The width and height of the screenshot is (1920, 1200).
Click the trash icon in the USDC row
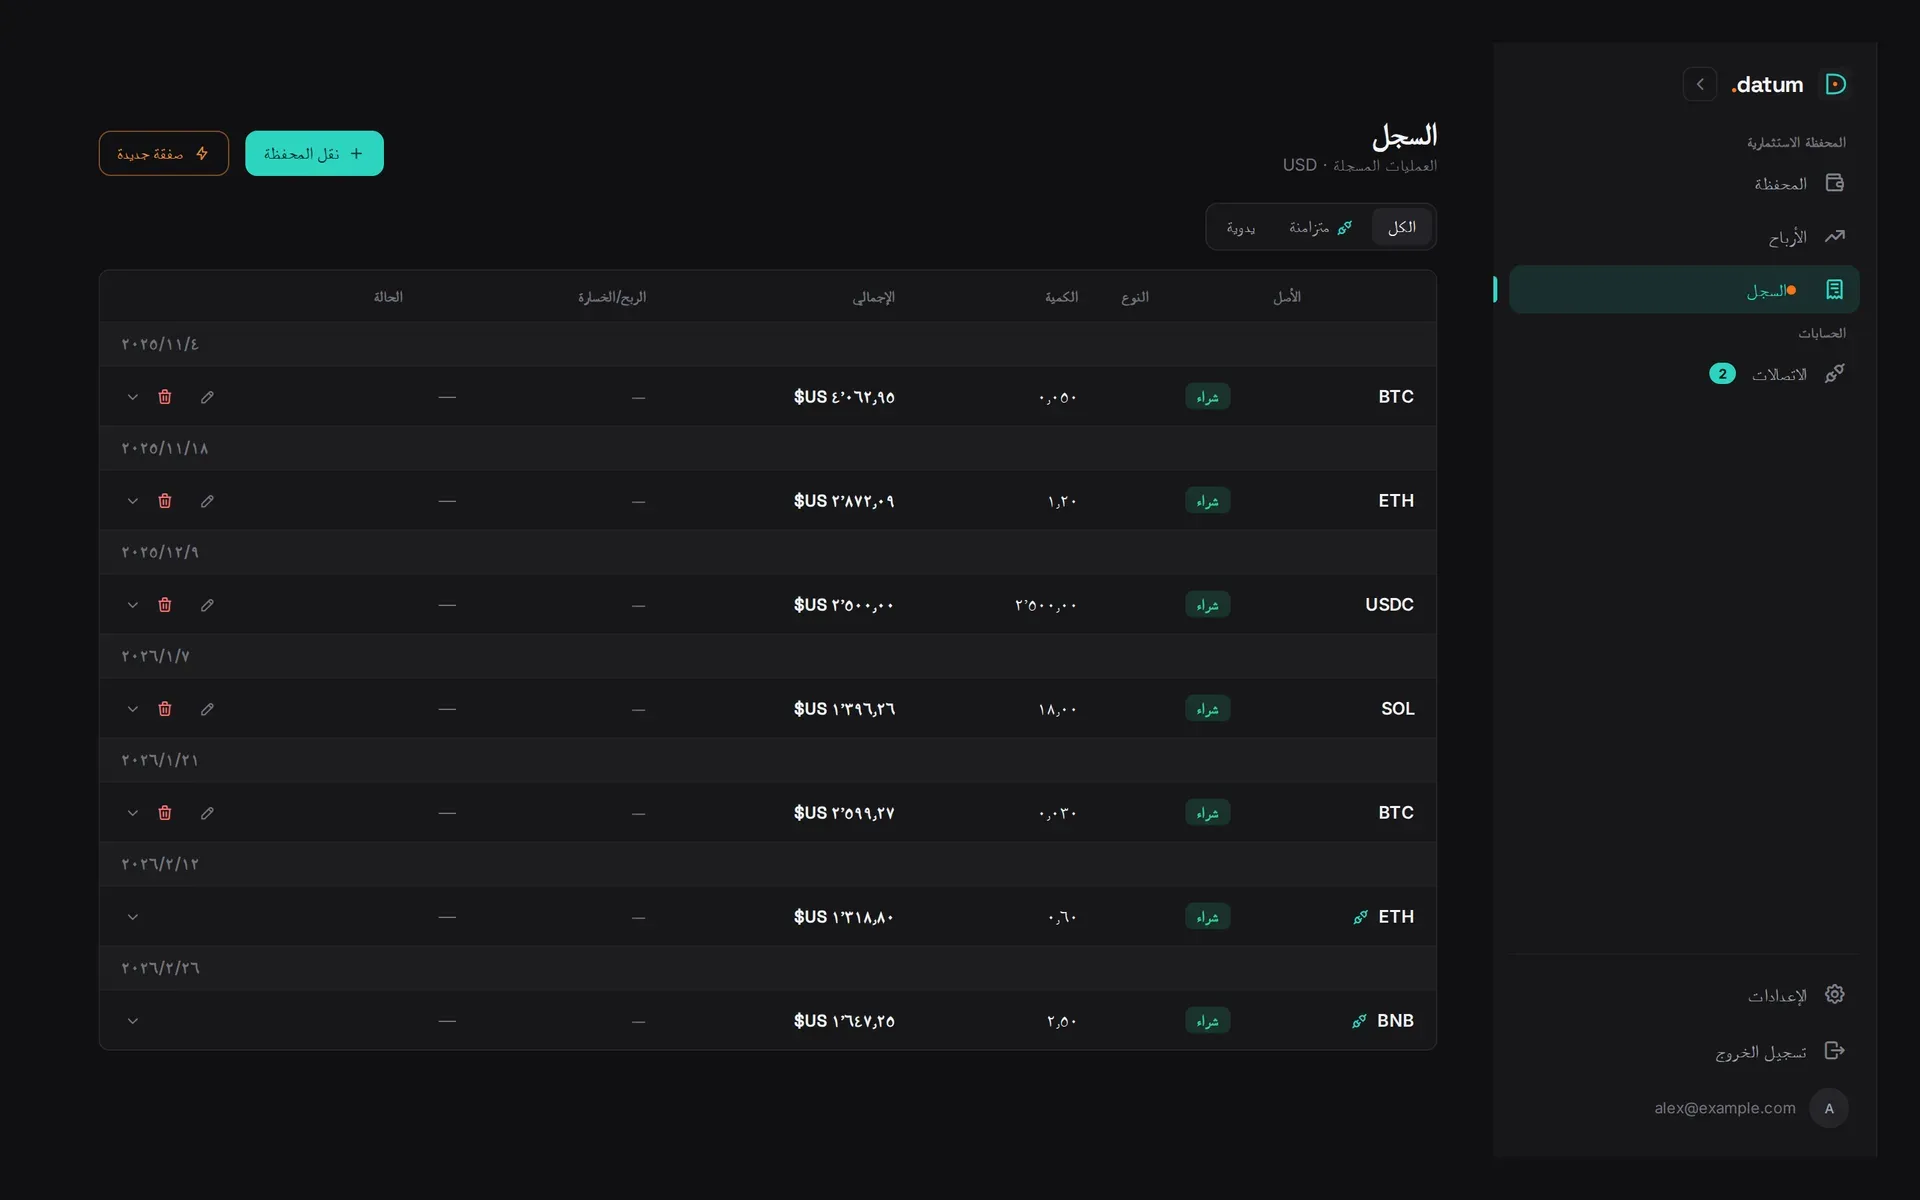click(x=165, y=605)
